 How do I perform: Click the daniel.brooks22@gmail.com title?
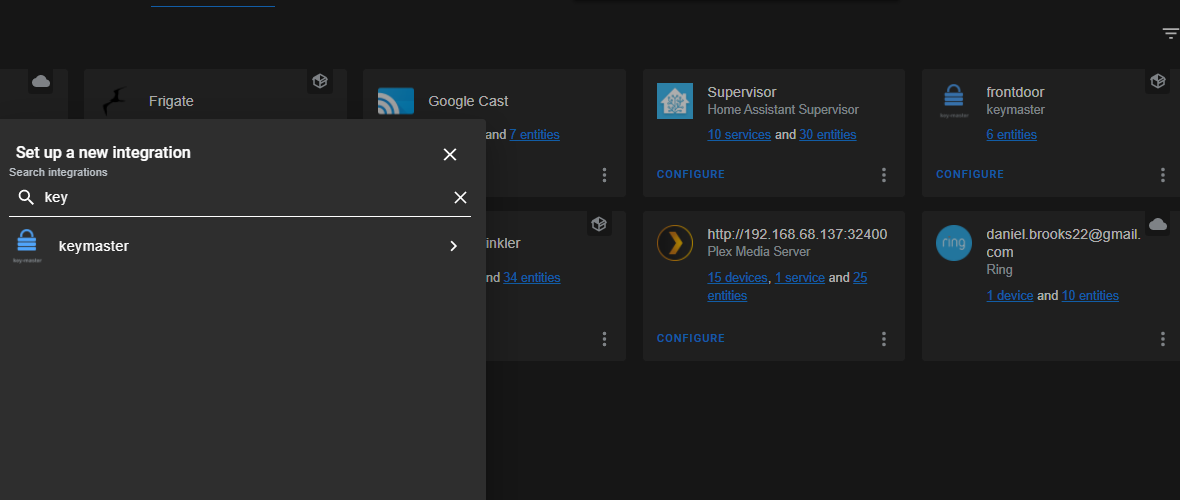click(x=1063, y=242)
